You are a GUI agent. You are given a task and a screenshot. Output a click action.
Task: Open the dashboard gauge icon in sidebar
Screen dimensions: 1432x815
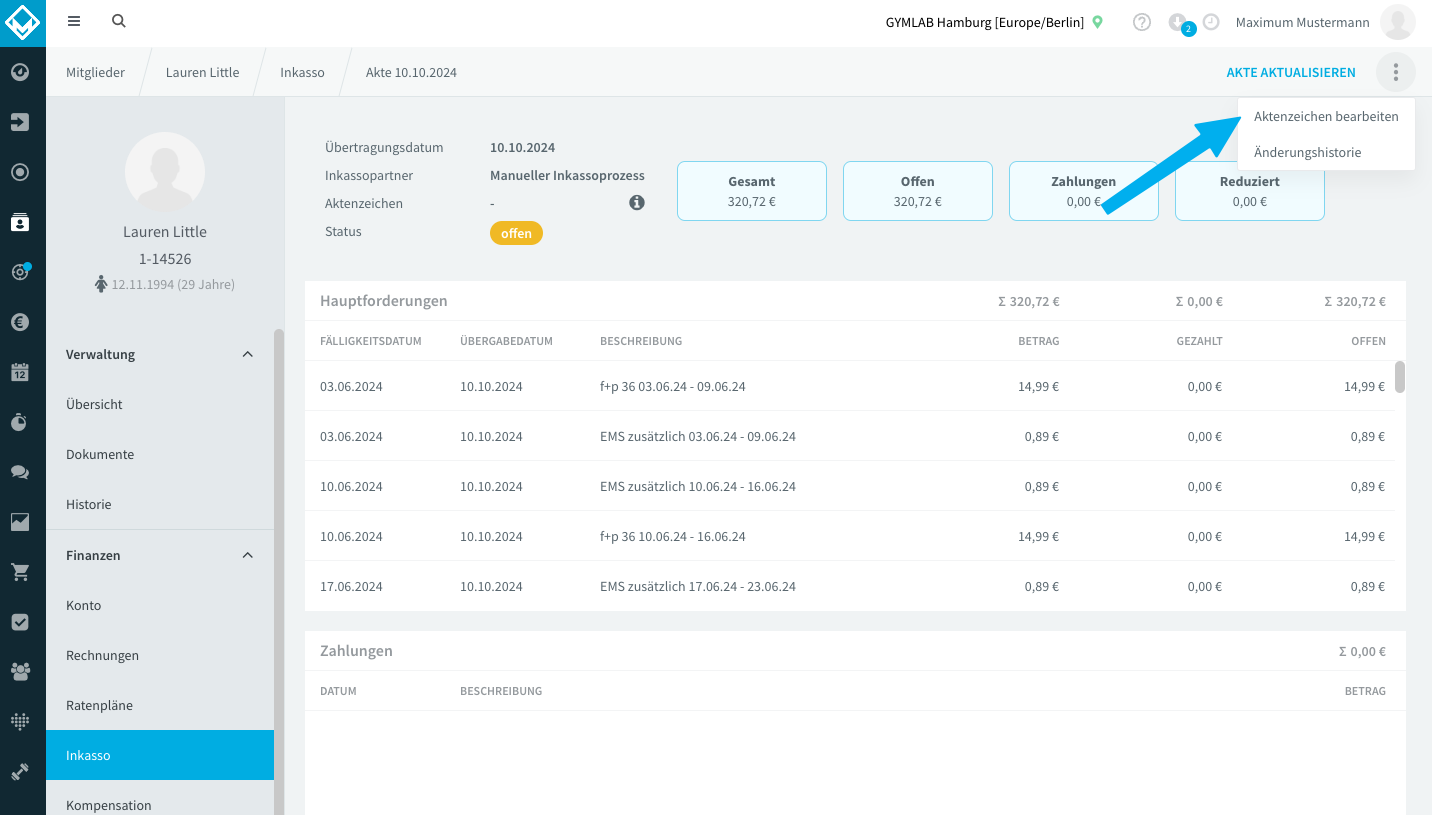point(20,72)
